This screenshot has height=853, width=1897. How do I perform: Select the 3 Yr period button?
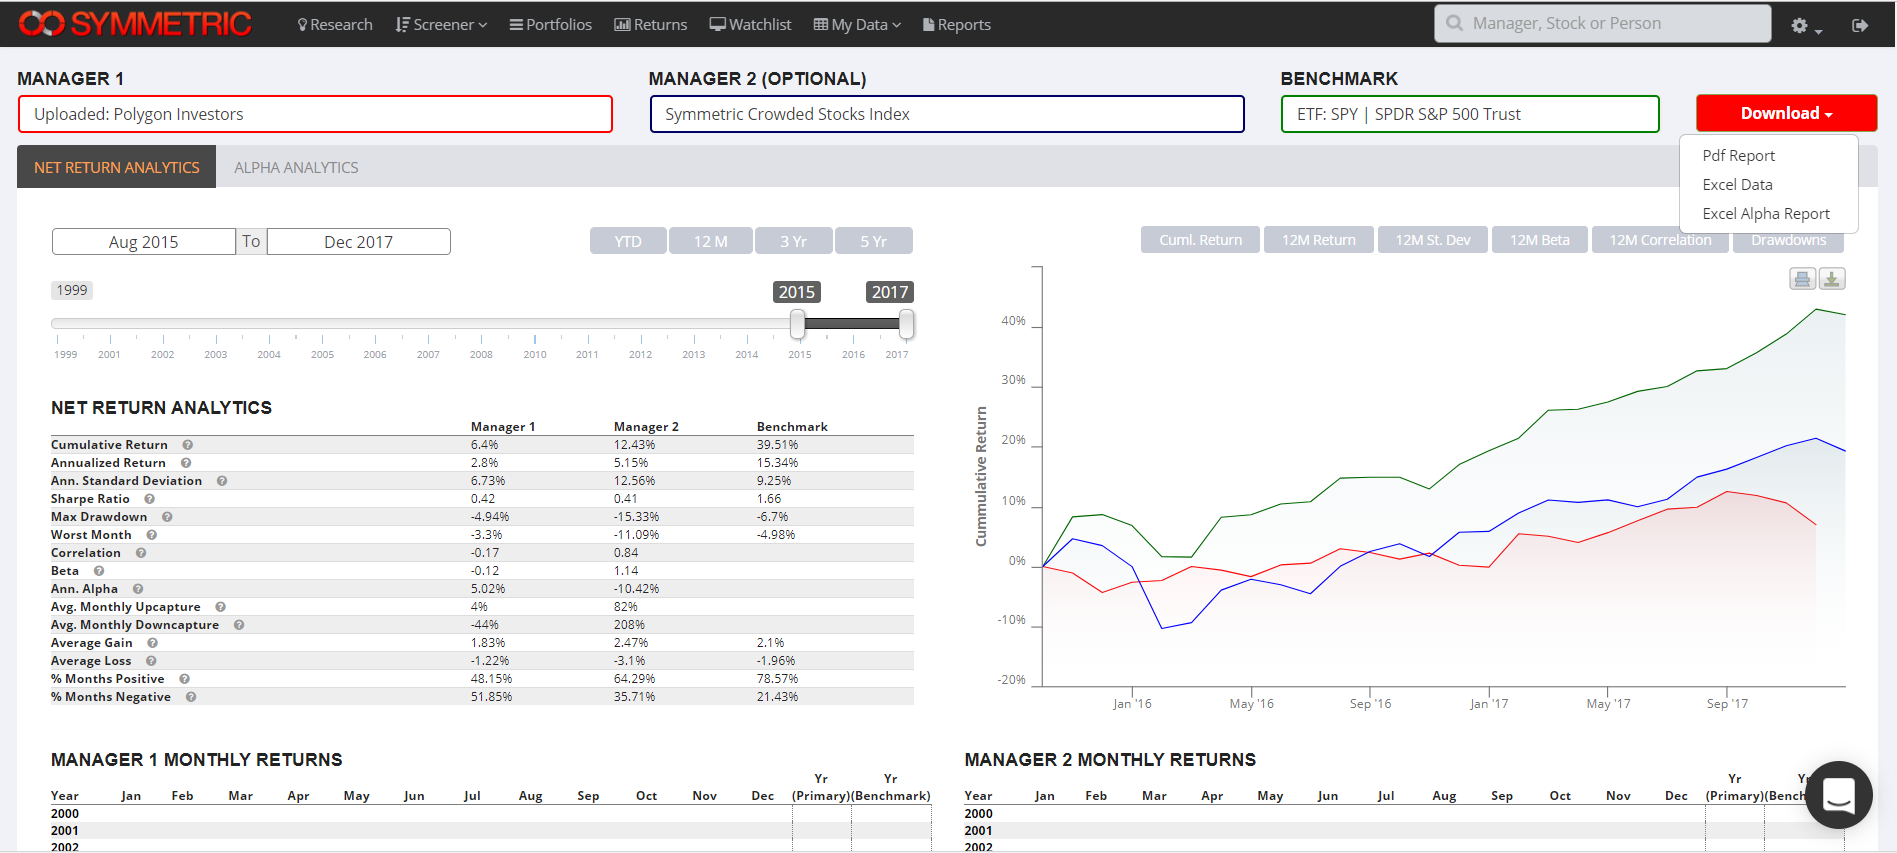click(794, 241)
